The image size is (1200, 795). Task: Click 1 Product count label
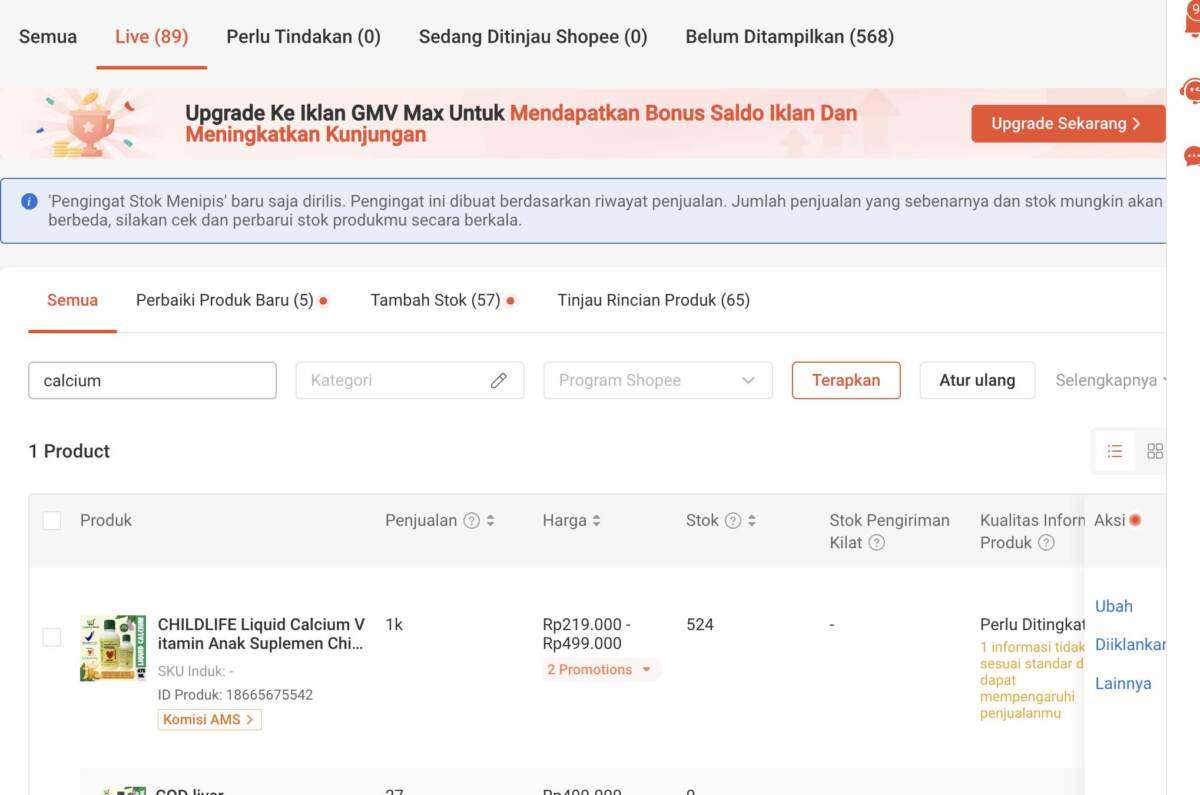click(x=69, y=451)
